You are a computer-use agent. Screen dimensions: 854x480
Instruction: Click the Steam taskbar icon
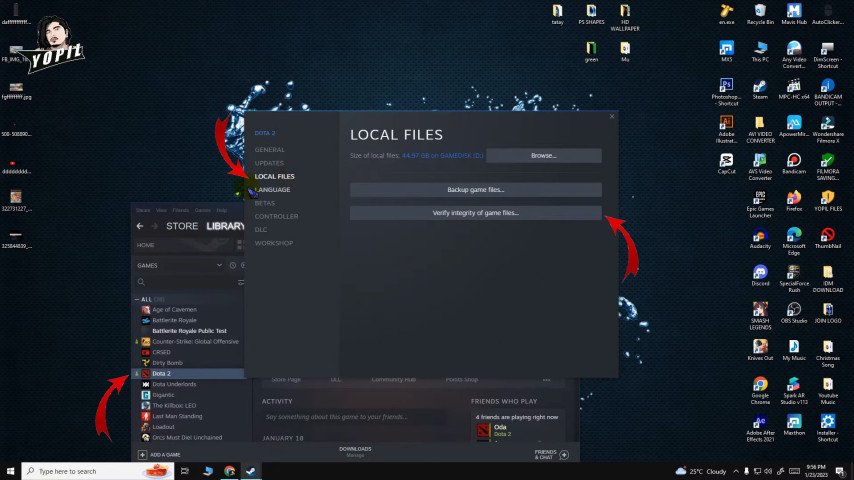(x=251, y=471)
